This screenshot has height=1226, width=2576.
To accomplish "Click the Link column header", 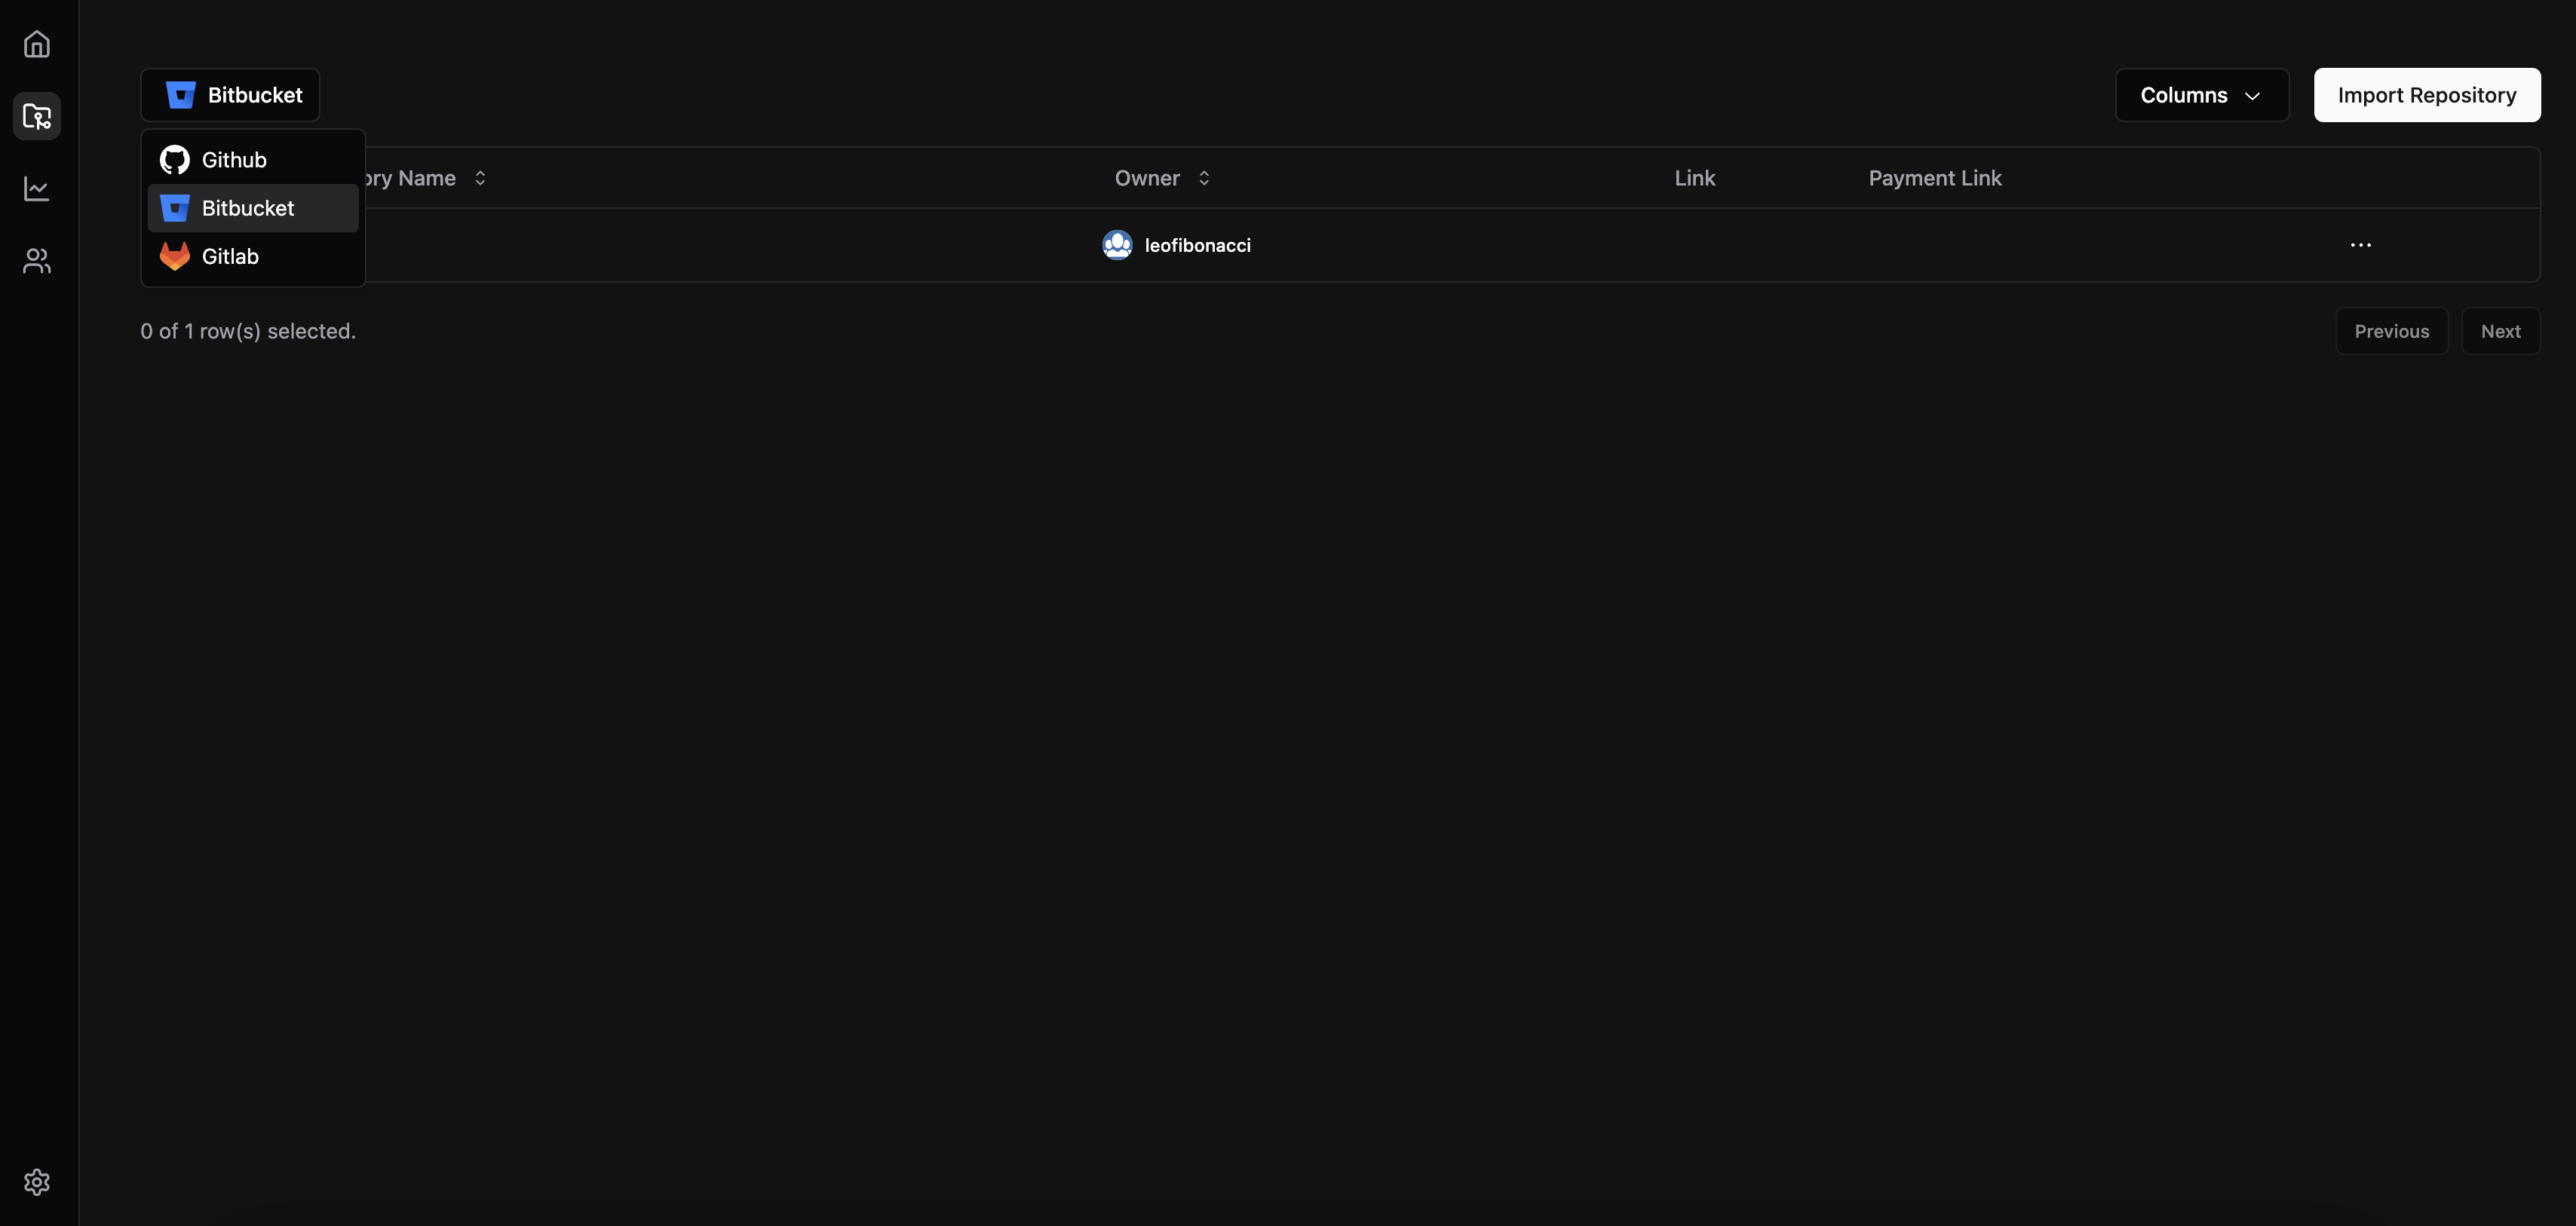I will pyautogui.click(x=1694, y=178).
